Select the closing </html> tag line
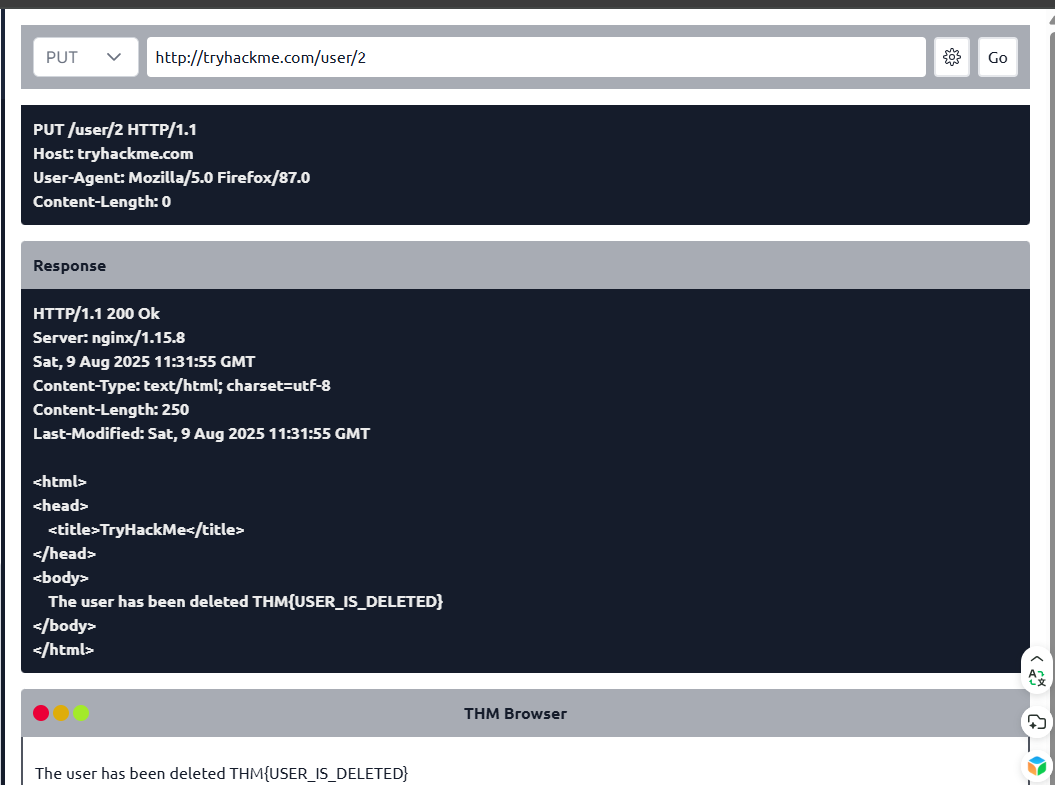Screen dimensions: 1055x785 point(63,650)
